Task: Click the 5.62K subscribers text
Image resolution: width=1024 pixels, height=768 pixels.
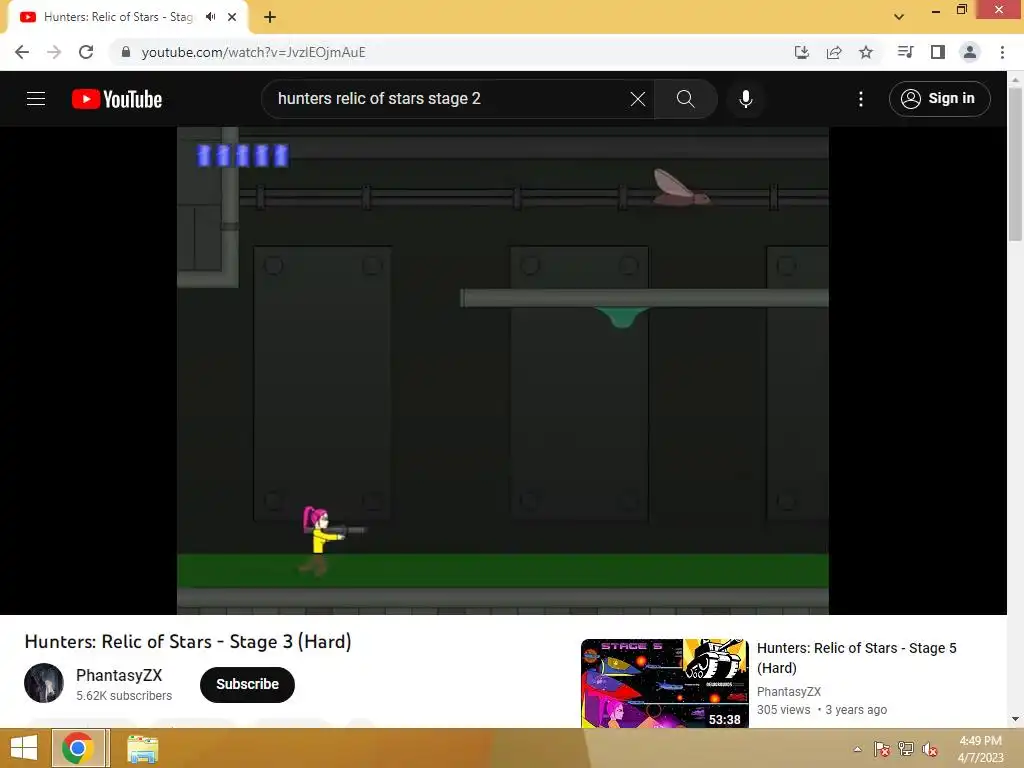Action: (x=124, y=696)
